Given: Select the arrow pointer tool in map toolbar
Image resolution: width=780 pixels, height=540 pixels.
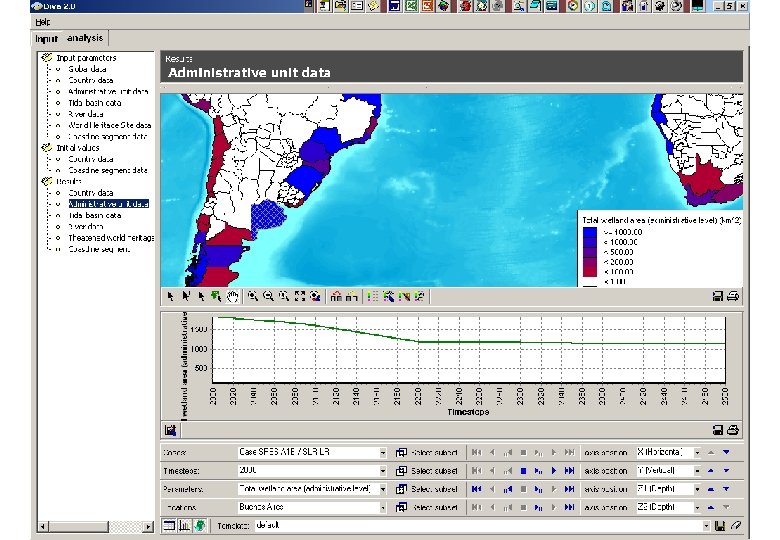Looking at the screenshot, I should coord(171,296).
